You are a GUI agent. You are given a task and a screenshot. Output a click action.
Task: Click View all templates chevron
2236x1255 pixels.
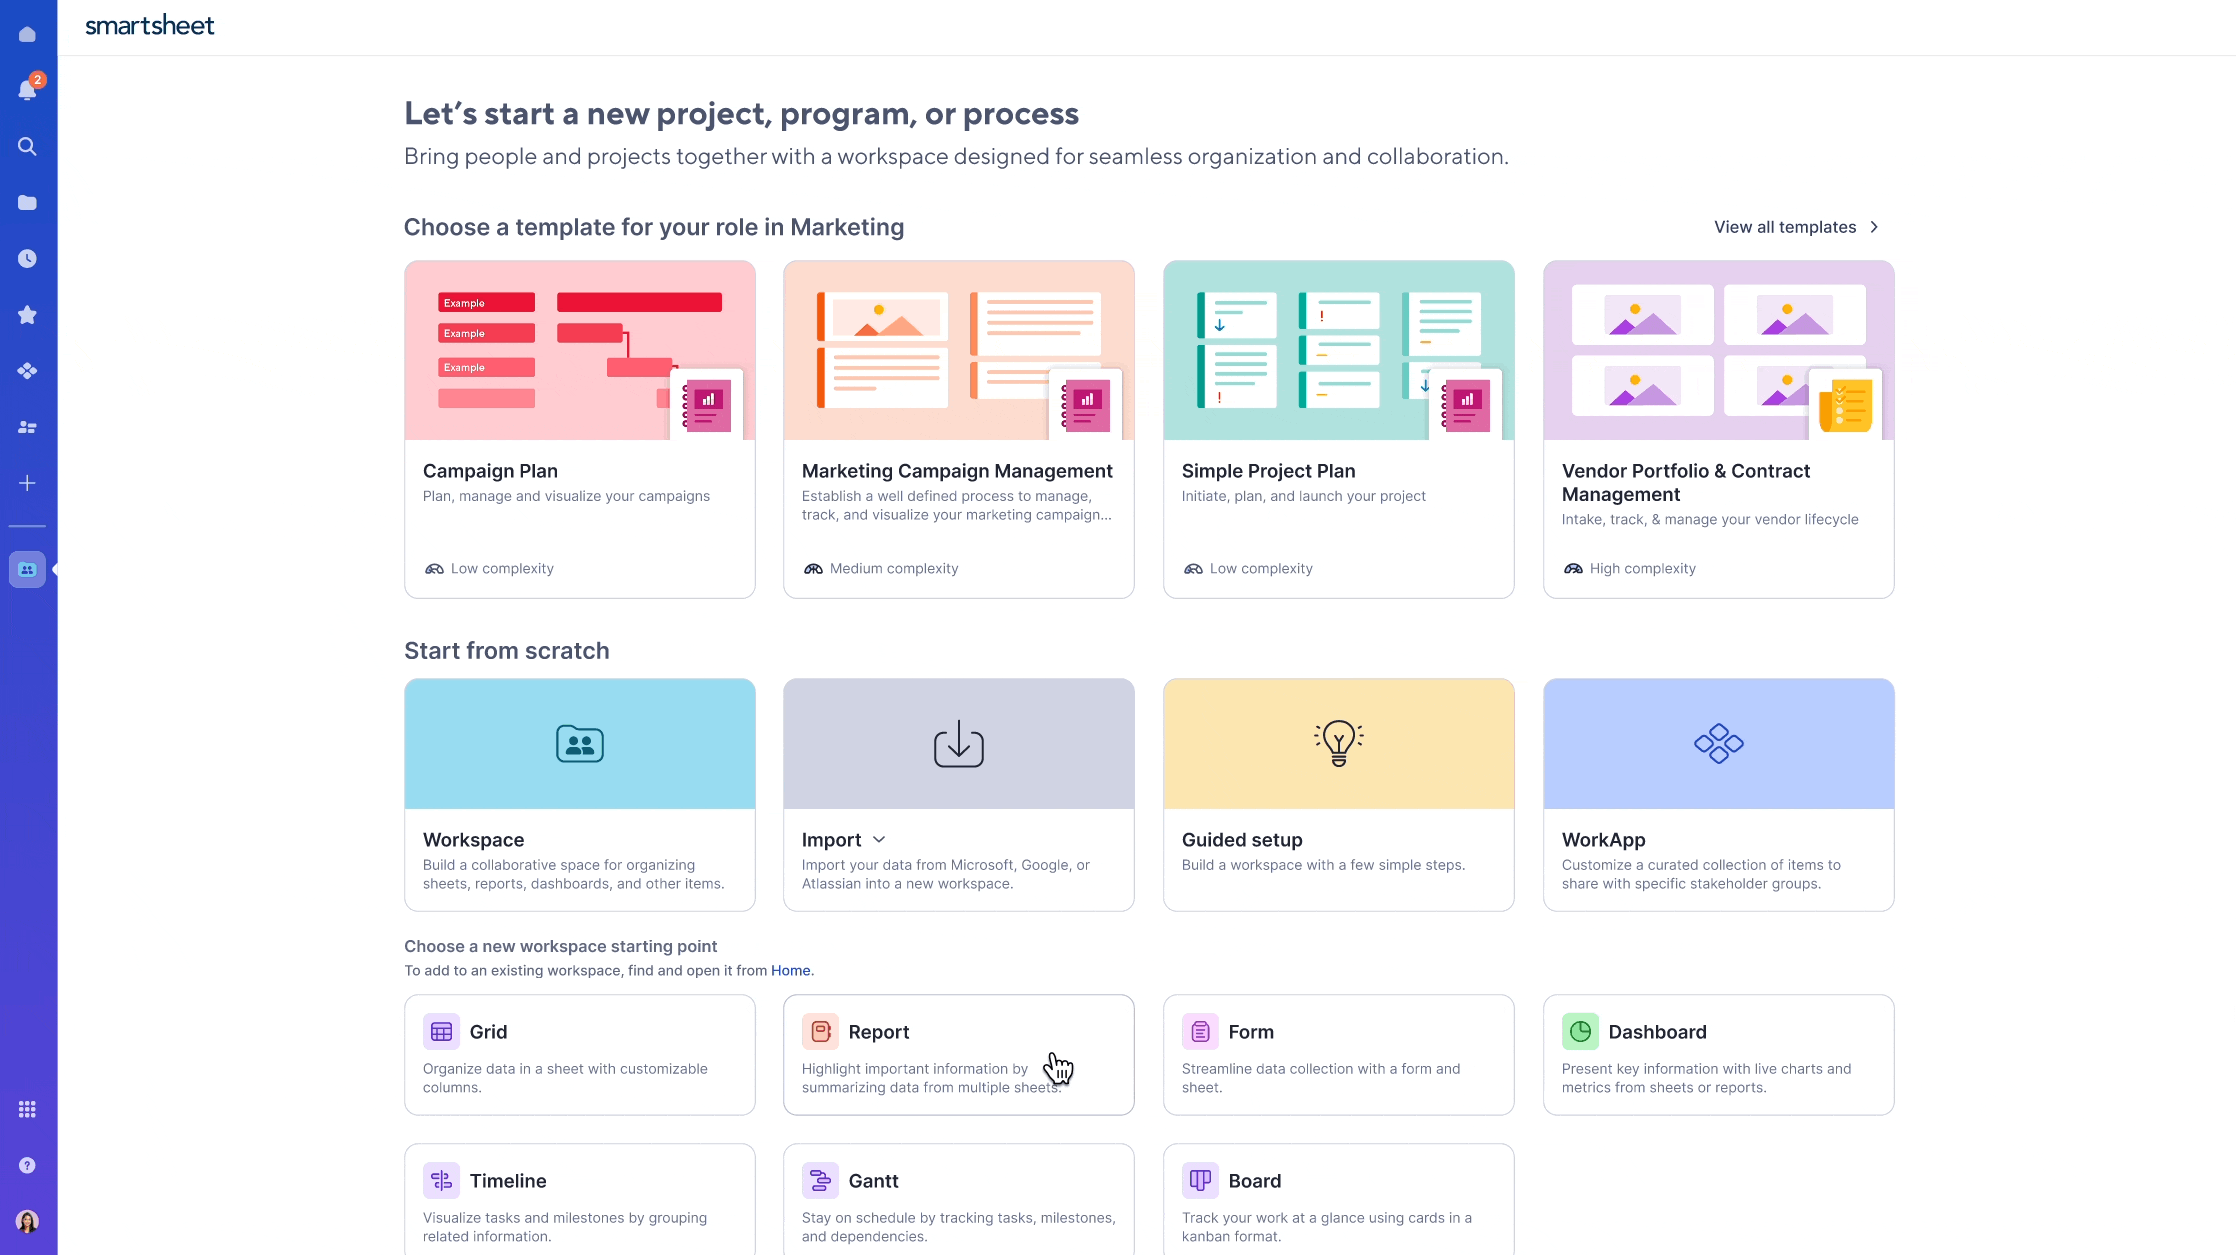[1875, 226]
